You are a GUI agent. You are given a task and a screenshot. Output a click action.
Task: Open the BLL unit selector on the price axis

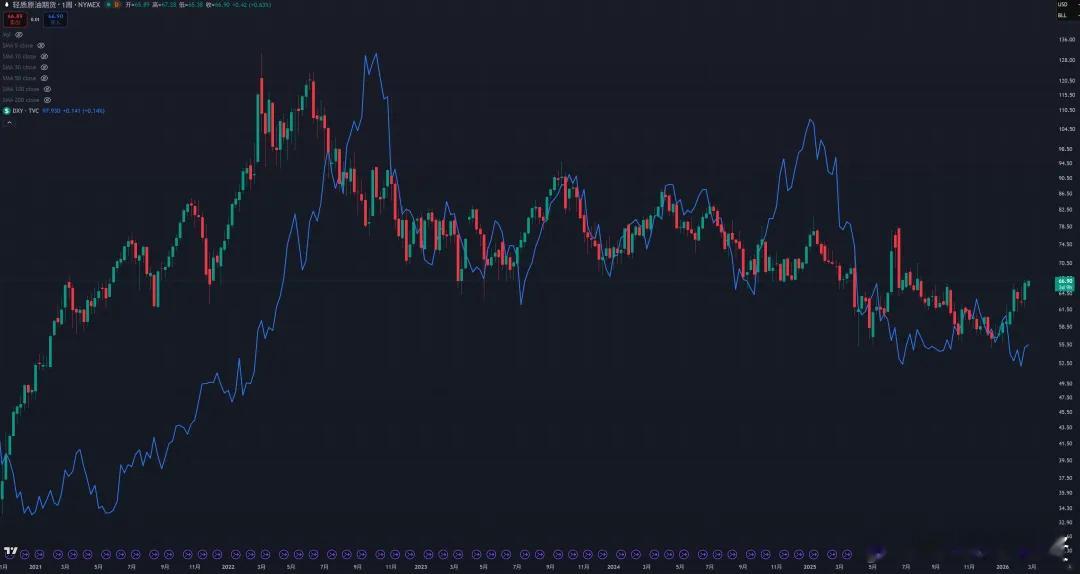(x=1062, y=15)
